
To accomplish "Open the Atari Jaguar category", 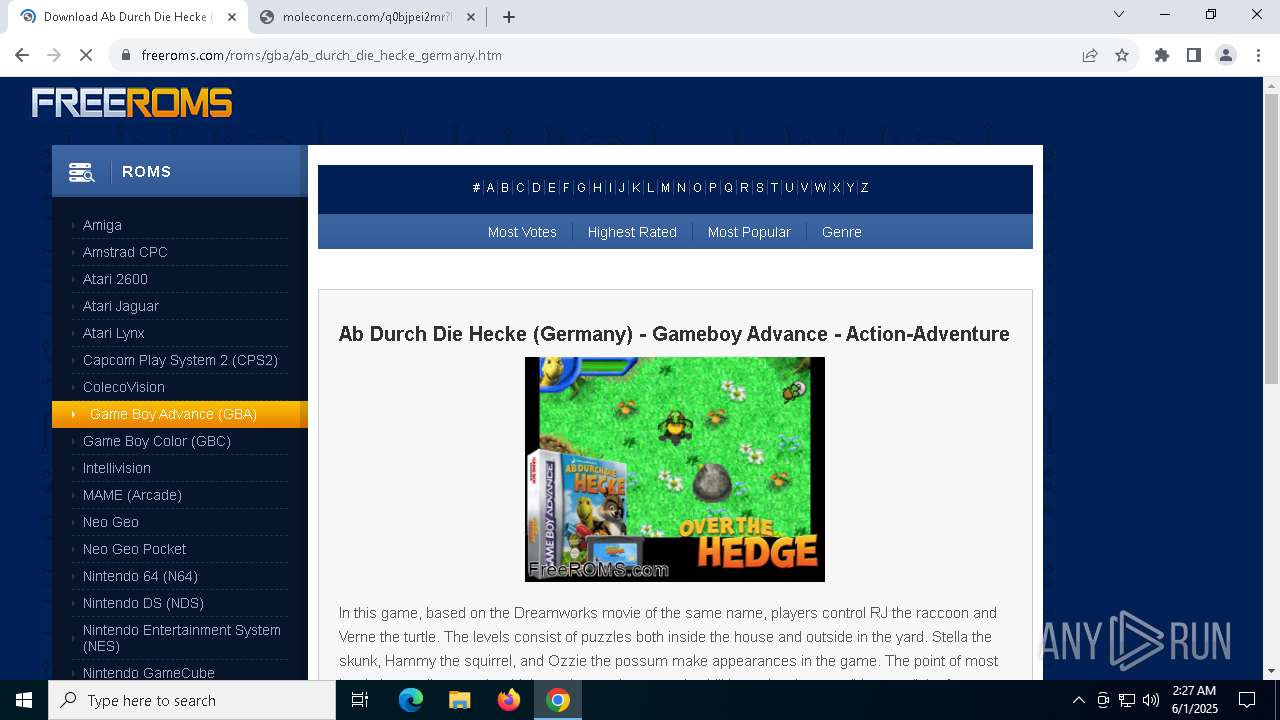I will point(121,306).
